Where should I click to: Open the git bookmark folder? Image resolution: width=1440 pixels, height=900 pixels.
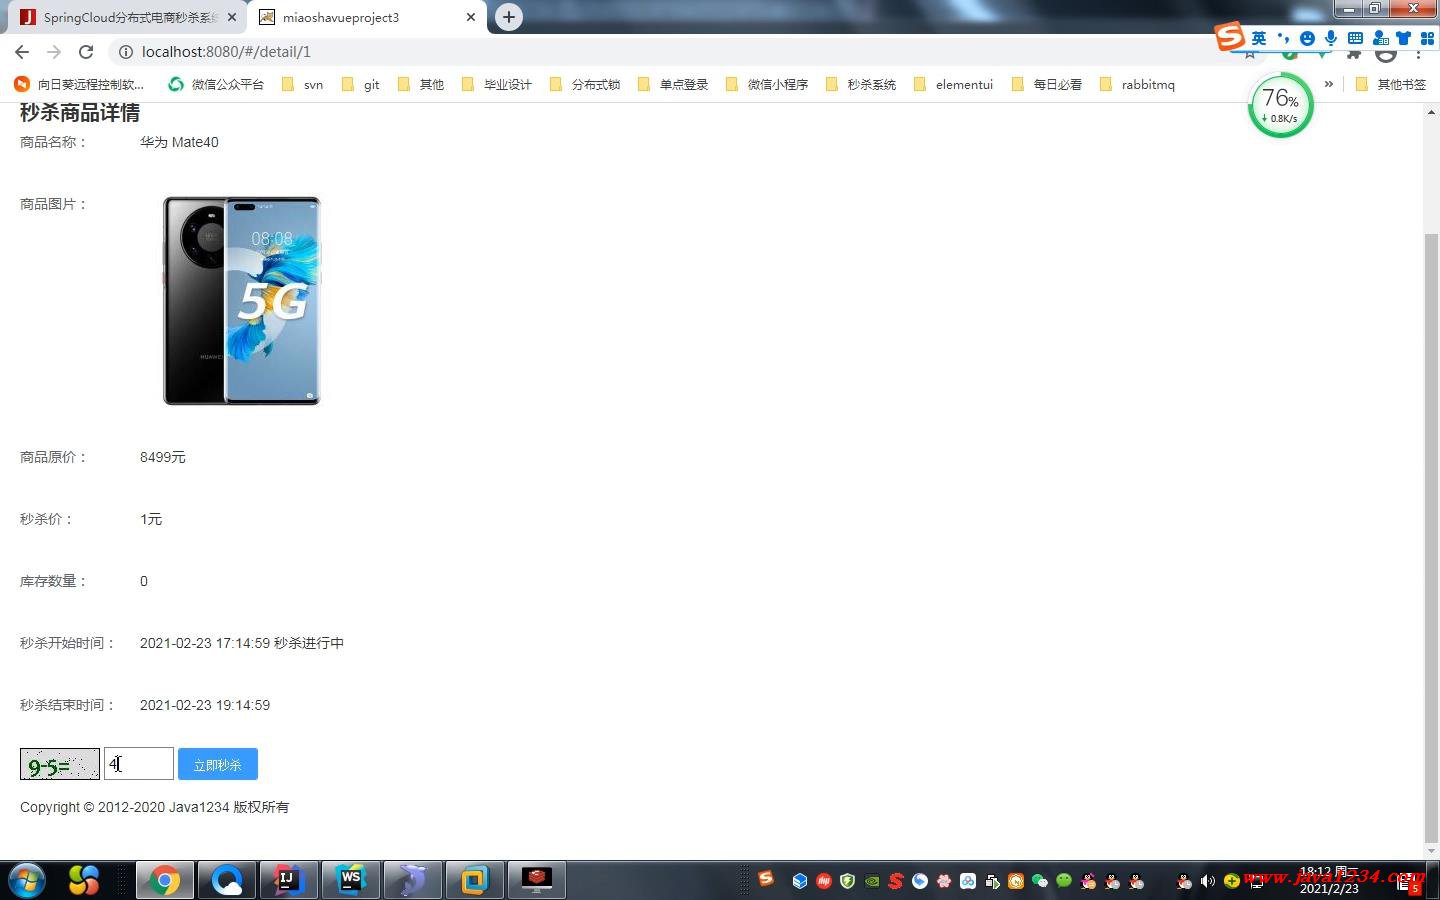360,85
